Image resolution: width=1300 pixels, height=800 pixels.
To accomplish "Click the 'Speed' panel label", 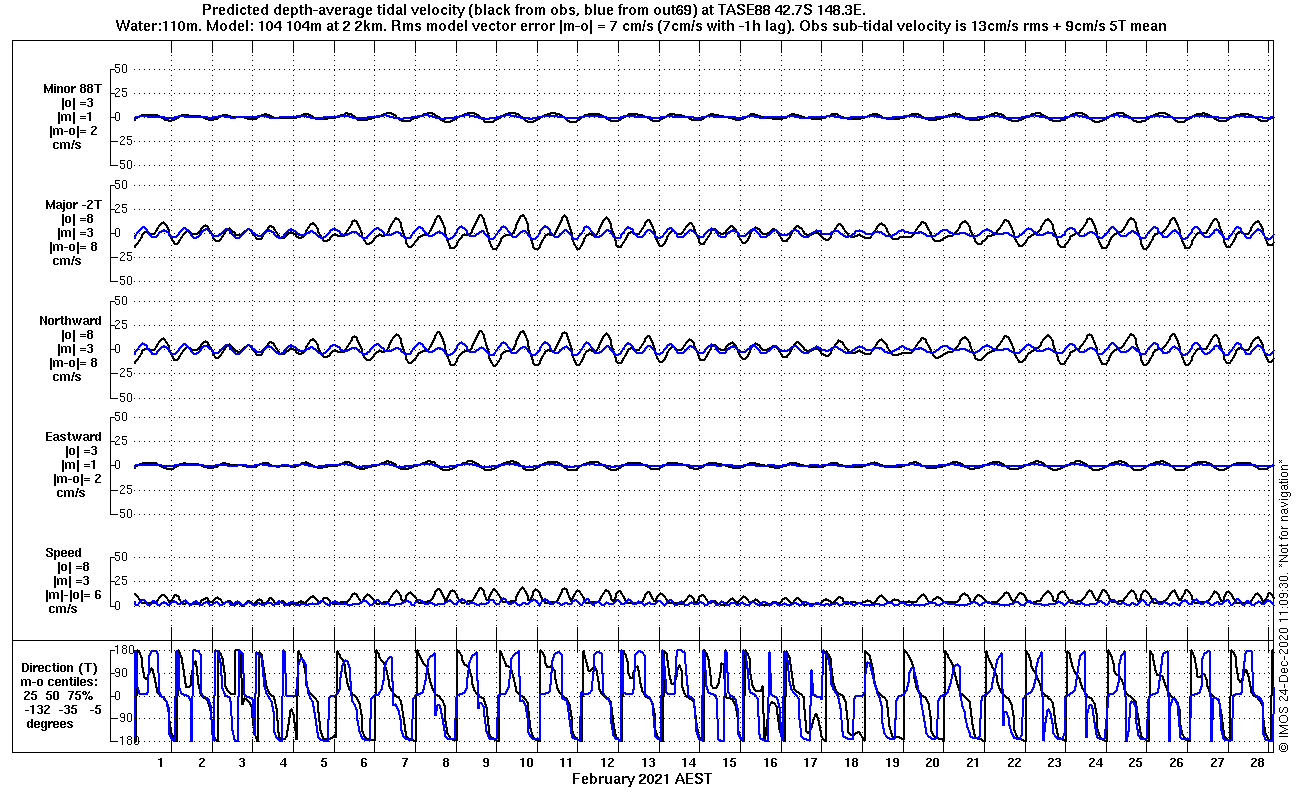I will [x=63, y=553].
